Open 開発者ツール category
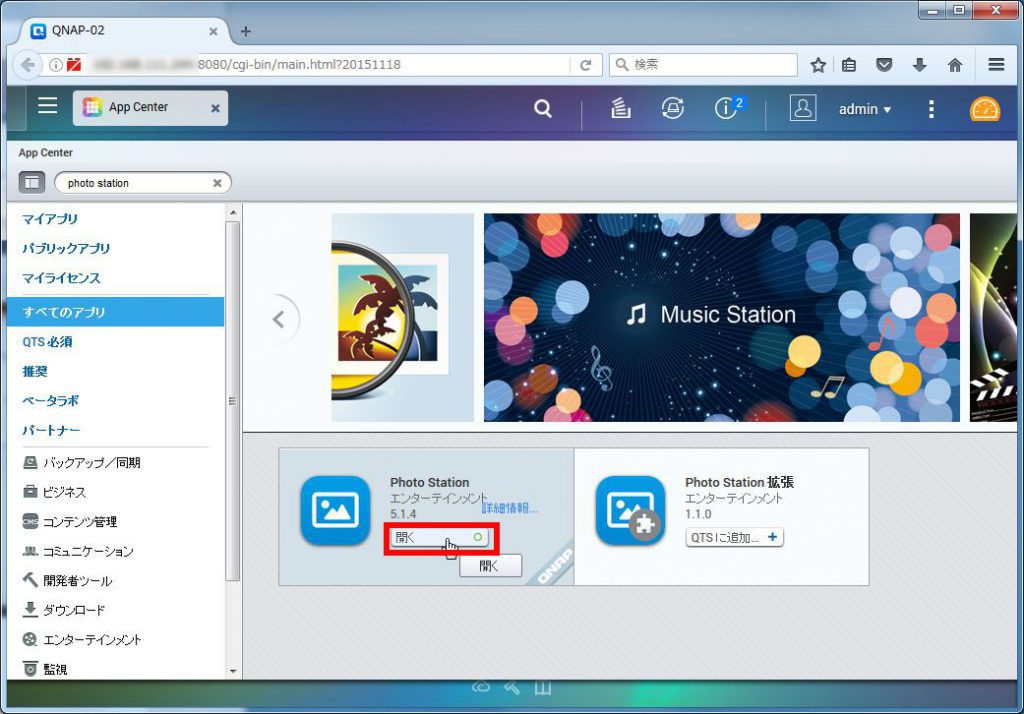The height and width of the screenshot is (714, 1024). (67, 581)
